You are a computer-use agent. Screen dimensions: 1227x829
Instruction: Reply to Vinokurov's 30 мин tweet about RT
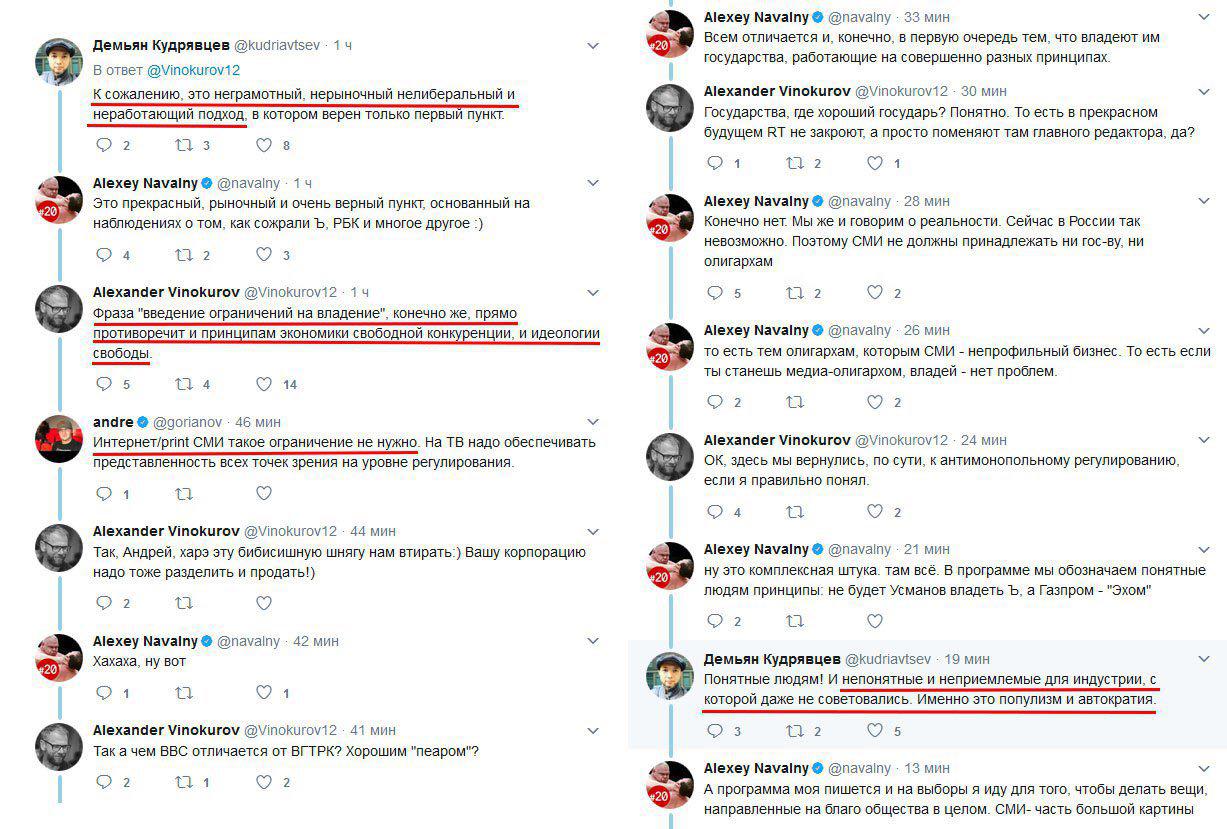715,163
